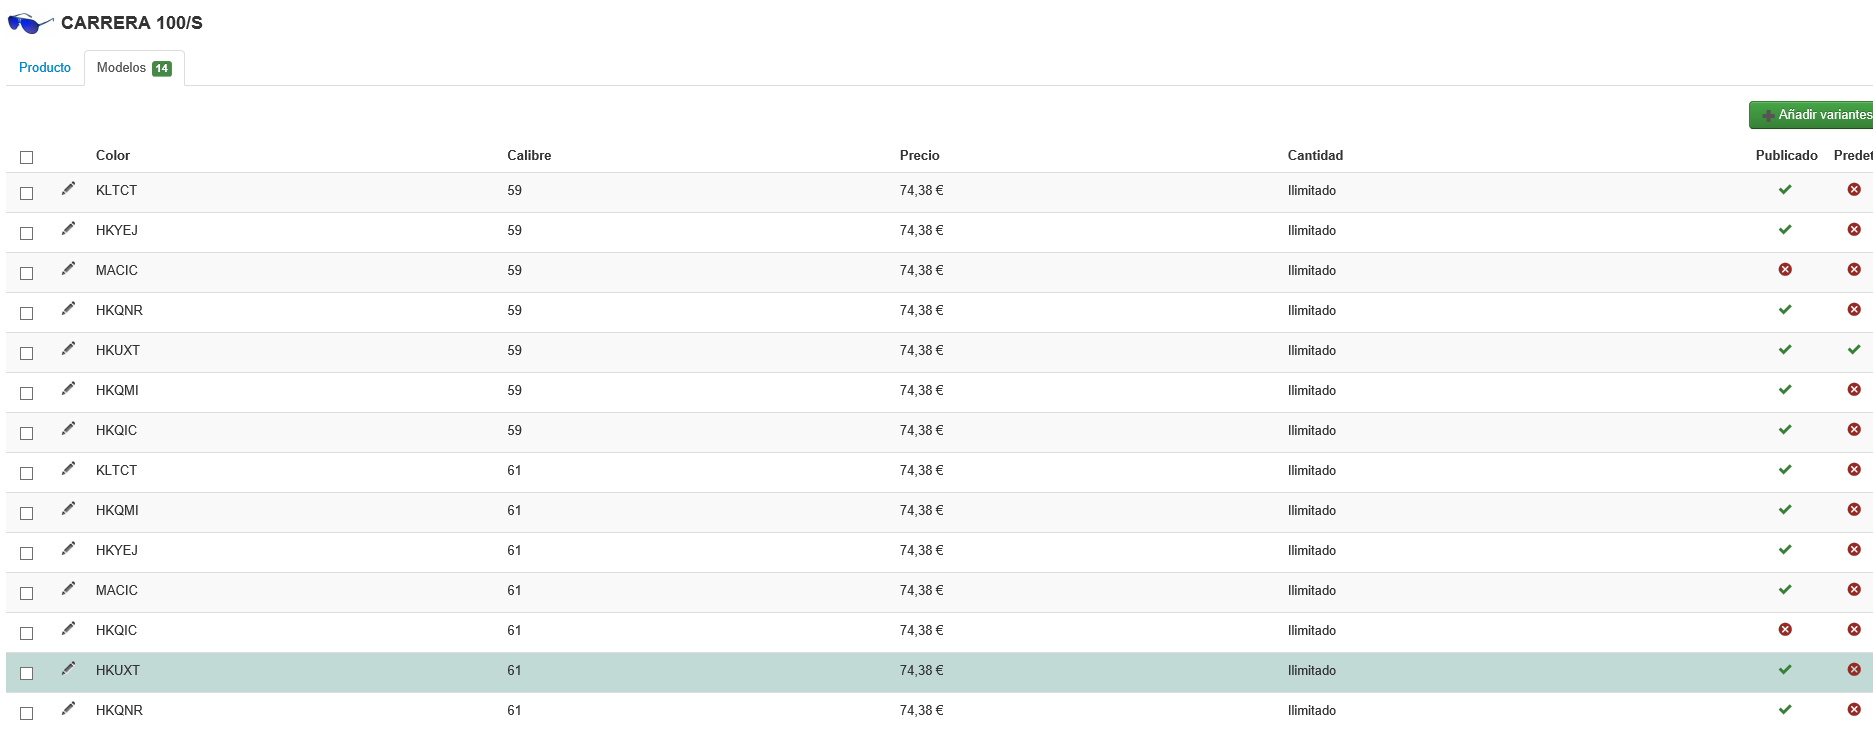The width and height of the screenshot is (1873, 738).
Task: Publish the HKQIC calibre 61 variant
Action: [x=1785, y=630]
